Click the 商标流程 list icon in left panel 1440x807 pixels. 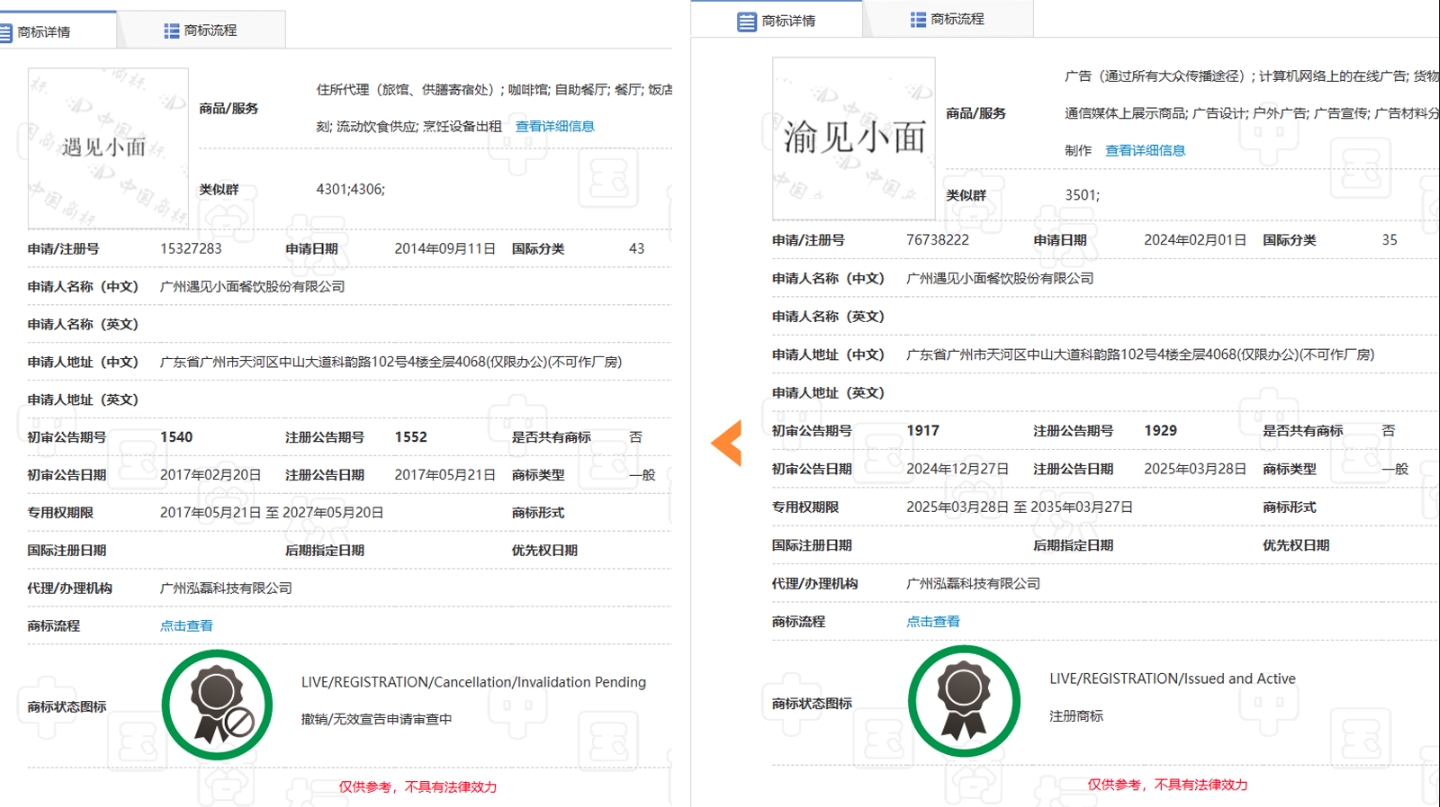click(172, 31)
